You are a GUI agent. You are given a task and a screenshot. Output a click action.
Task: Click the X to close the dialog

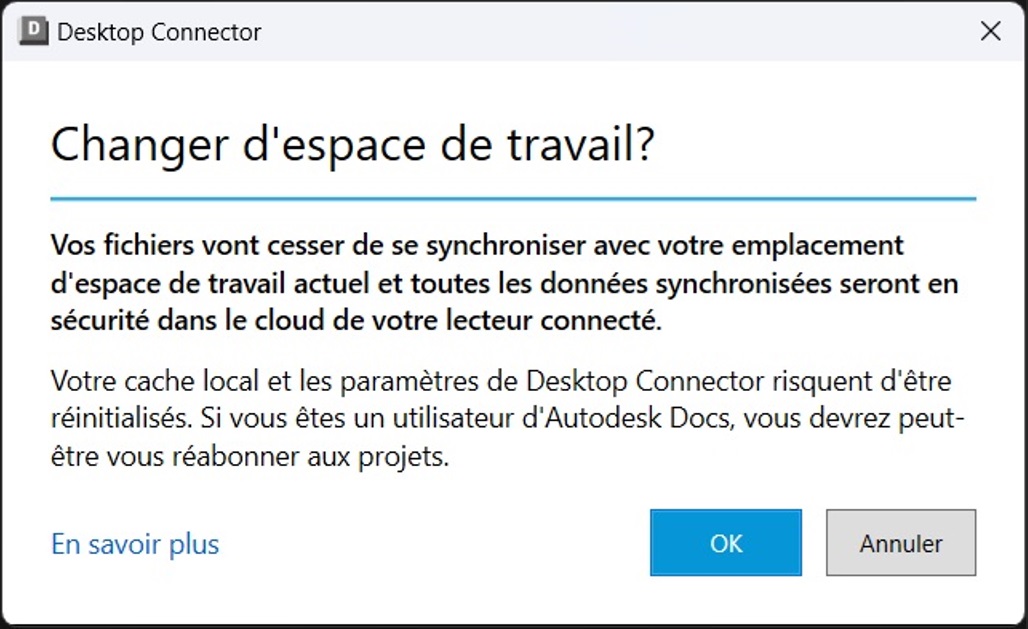click(990, 31)
